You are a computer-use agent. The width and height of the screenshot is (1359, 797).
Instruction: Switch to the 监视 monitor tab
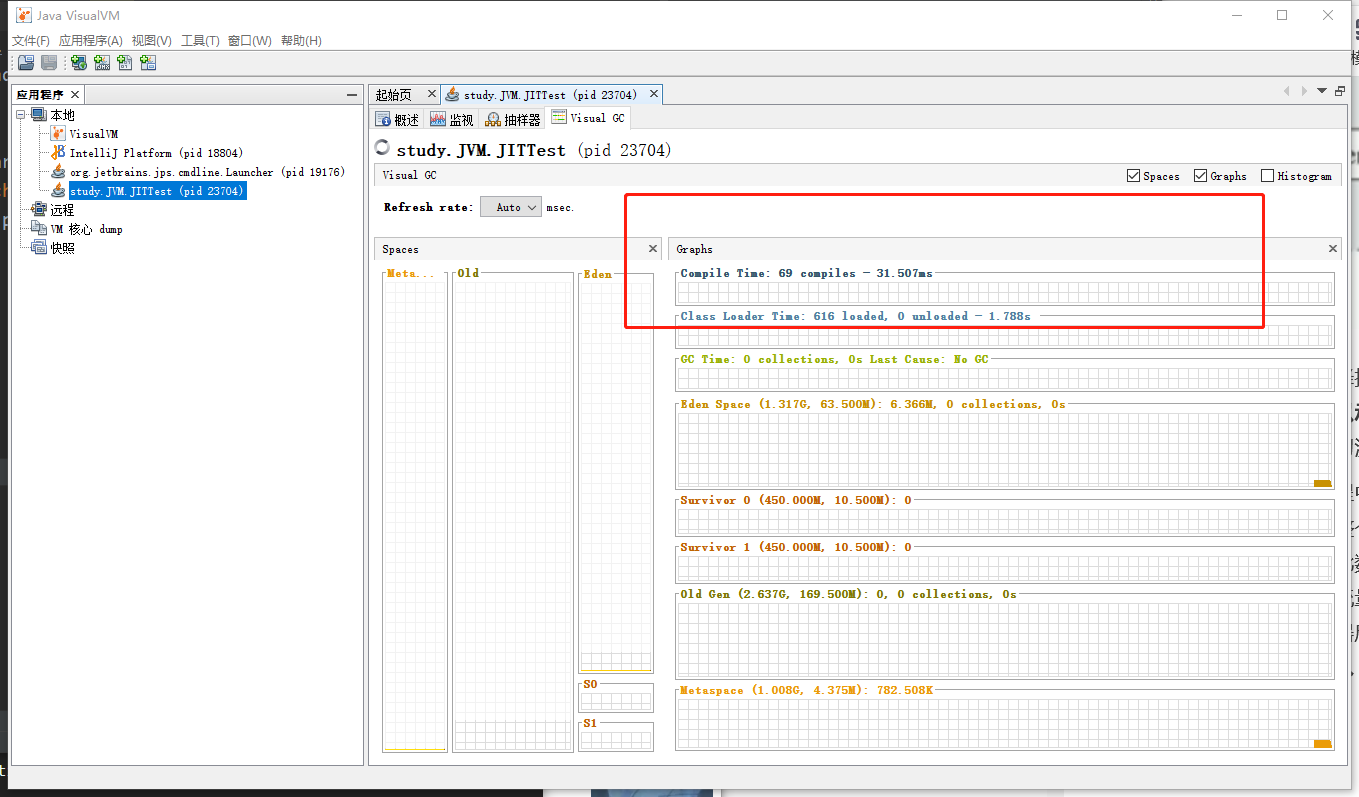452,119
